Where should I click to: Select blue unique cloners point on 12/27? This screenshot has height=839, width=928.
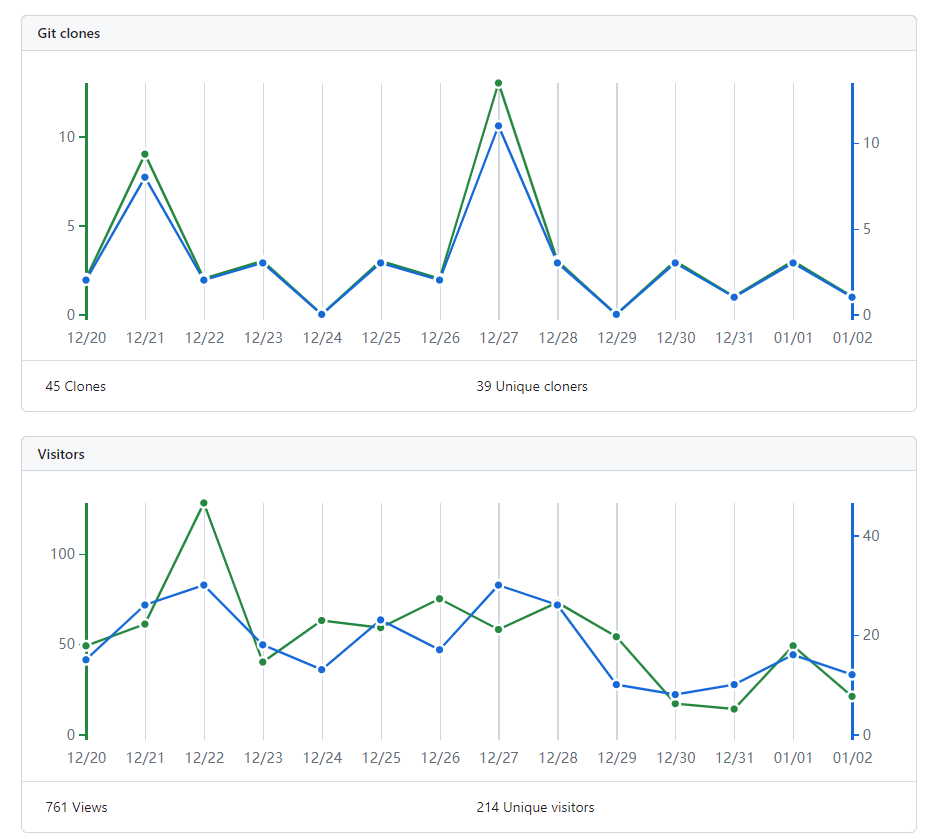[x=498, y=126]
